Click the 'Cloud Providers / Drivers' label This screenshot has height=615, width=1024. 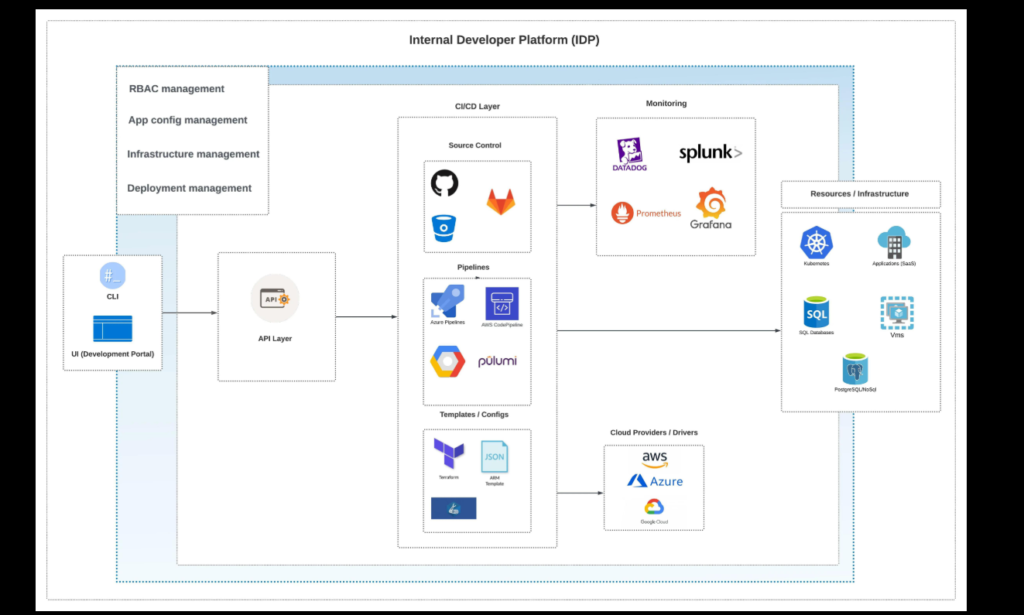pos(654,432)
